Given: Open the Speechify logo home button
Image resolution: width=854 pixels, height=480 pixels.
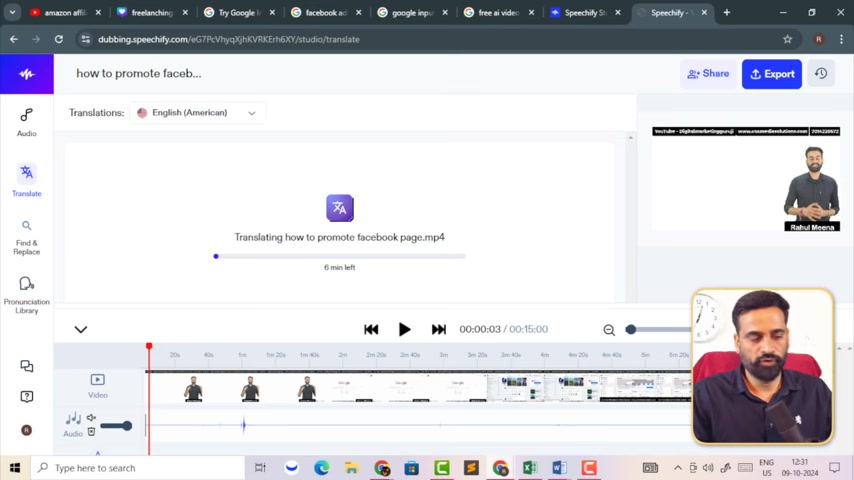Looking at the screenshot, I should point(27,74).
